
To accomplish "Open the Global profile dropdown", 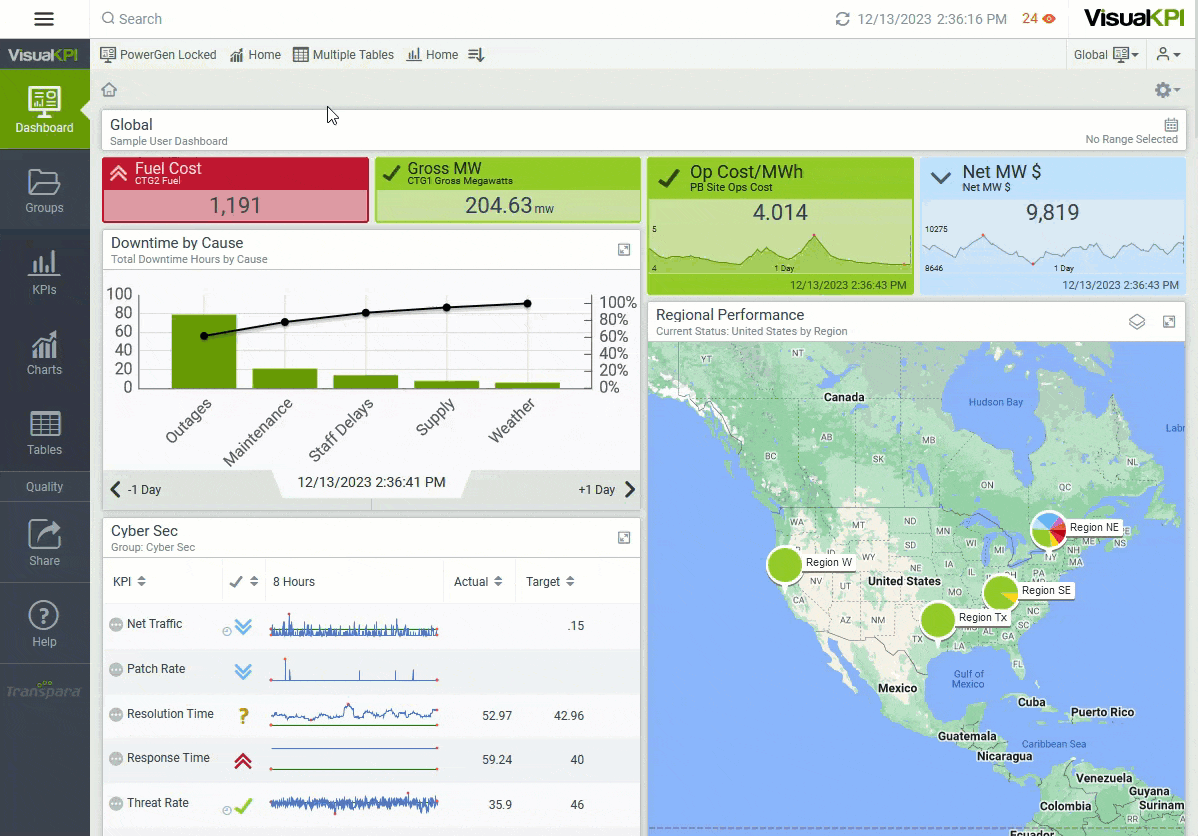I will 1106,55.
